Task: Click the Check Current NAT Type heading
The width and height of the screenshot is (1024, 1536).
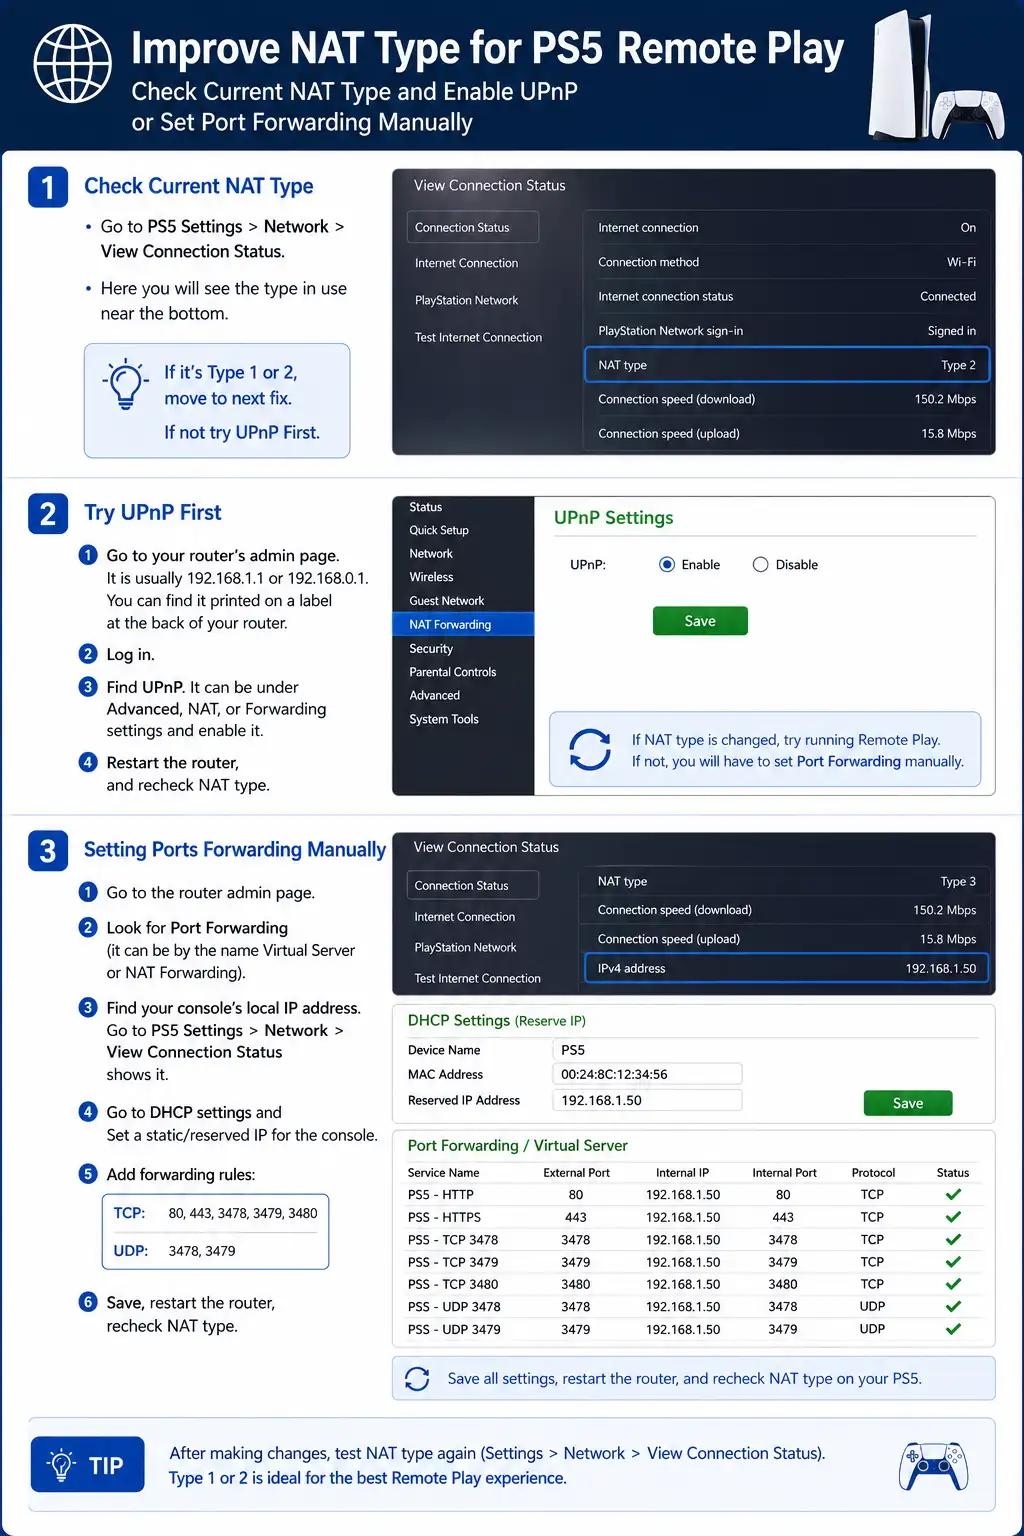Action: coord(199,186)
